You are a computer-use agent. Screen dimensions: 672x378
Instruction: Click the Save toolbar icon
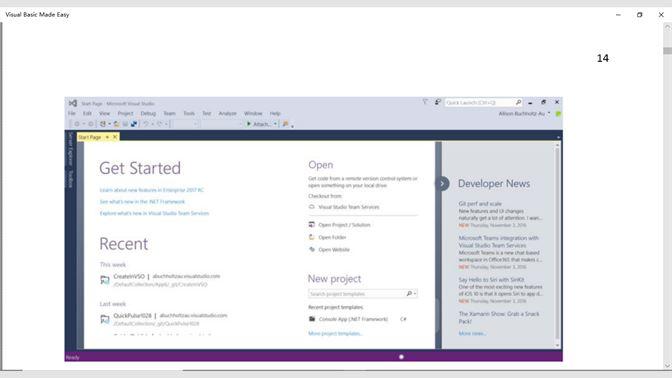(125, 124)
